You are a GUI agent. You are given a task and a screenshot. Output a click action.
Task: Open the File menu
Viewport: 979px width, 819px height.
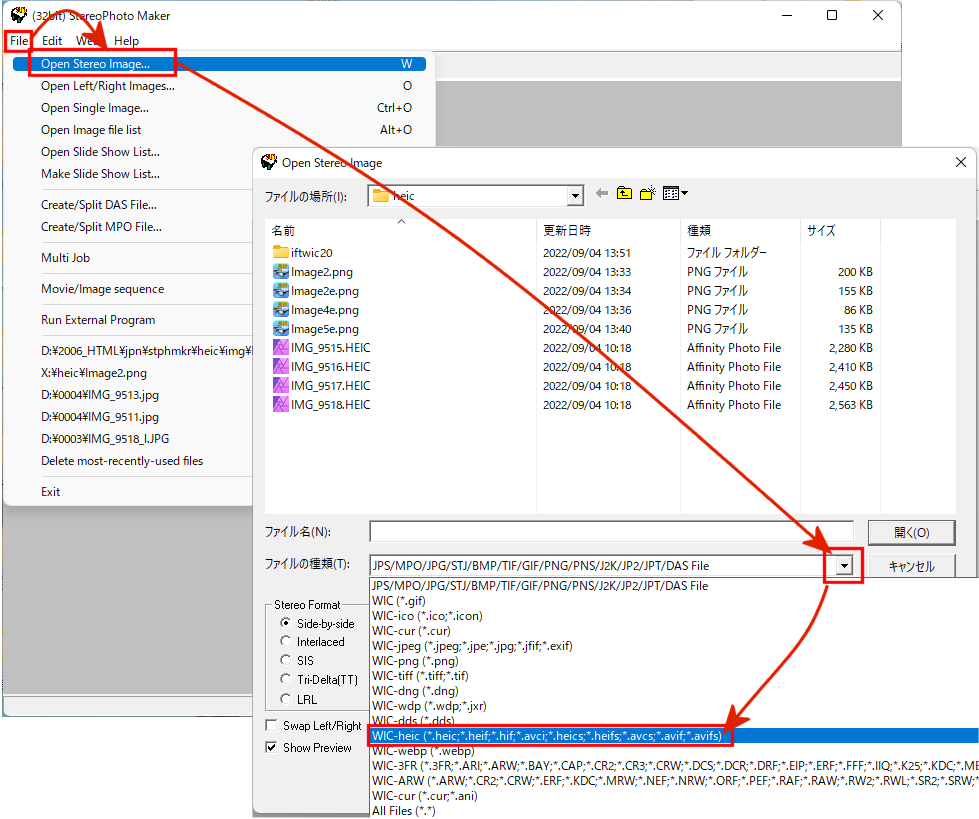[x=19, y=41]
